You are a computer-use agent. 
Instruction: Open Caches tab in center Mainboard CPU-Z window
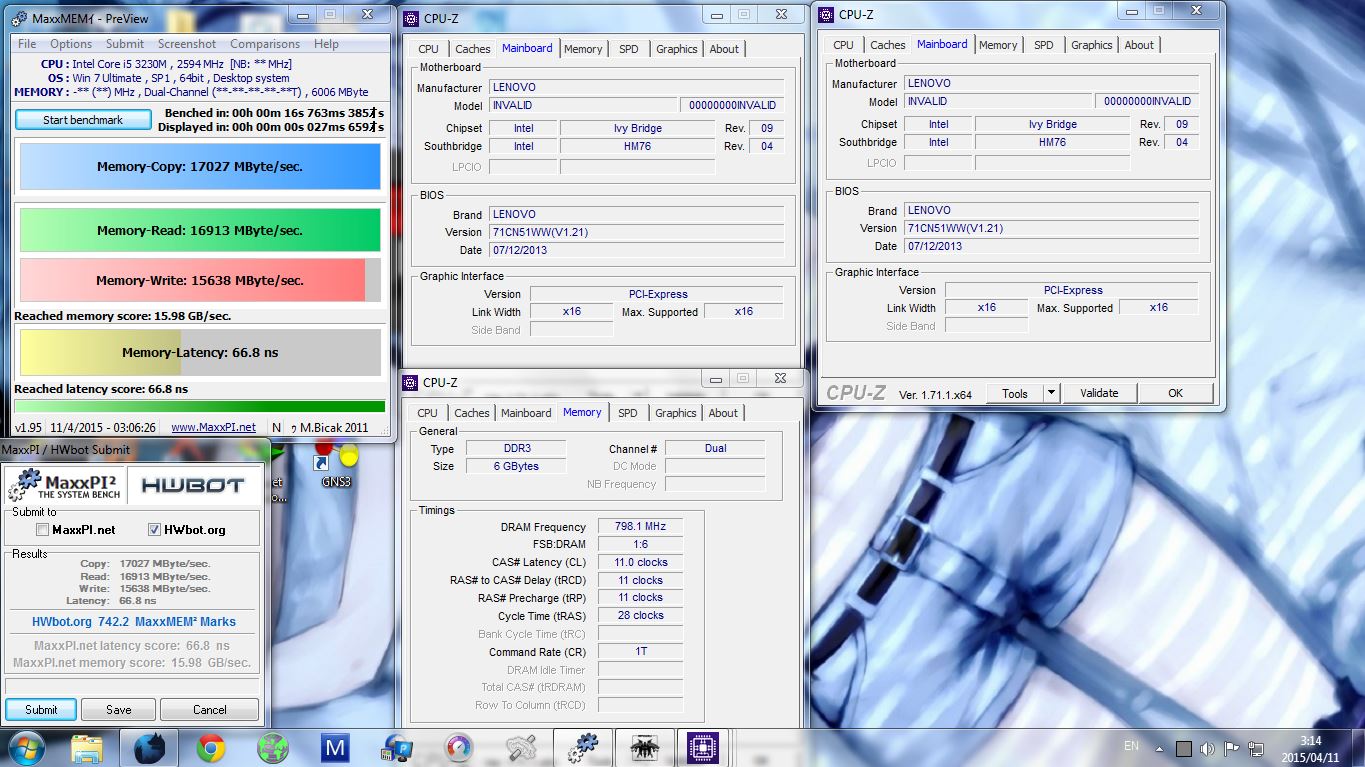coord(473,49)
